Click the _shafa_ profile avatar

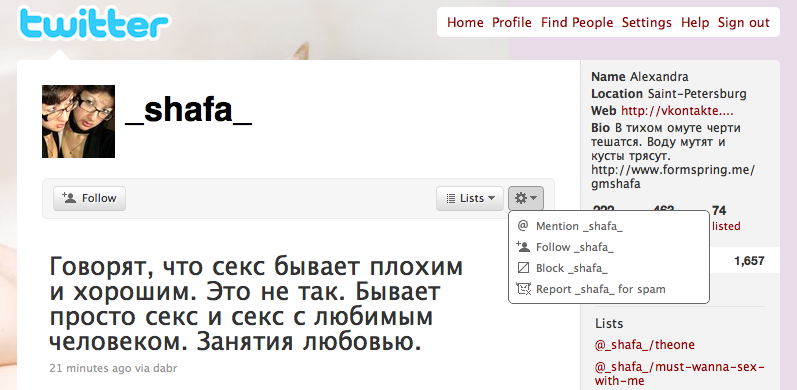[78, 122]
